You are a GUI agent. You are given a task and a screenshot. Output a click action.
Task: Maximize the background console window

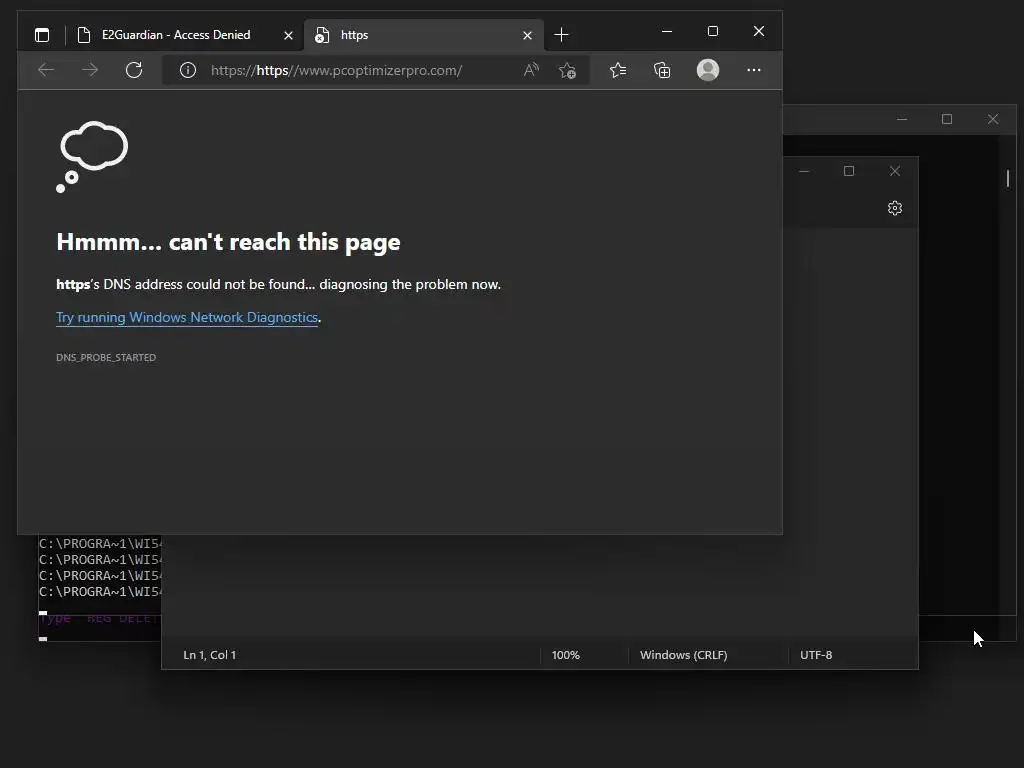pyautogui.click(x=947, y=120)
